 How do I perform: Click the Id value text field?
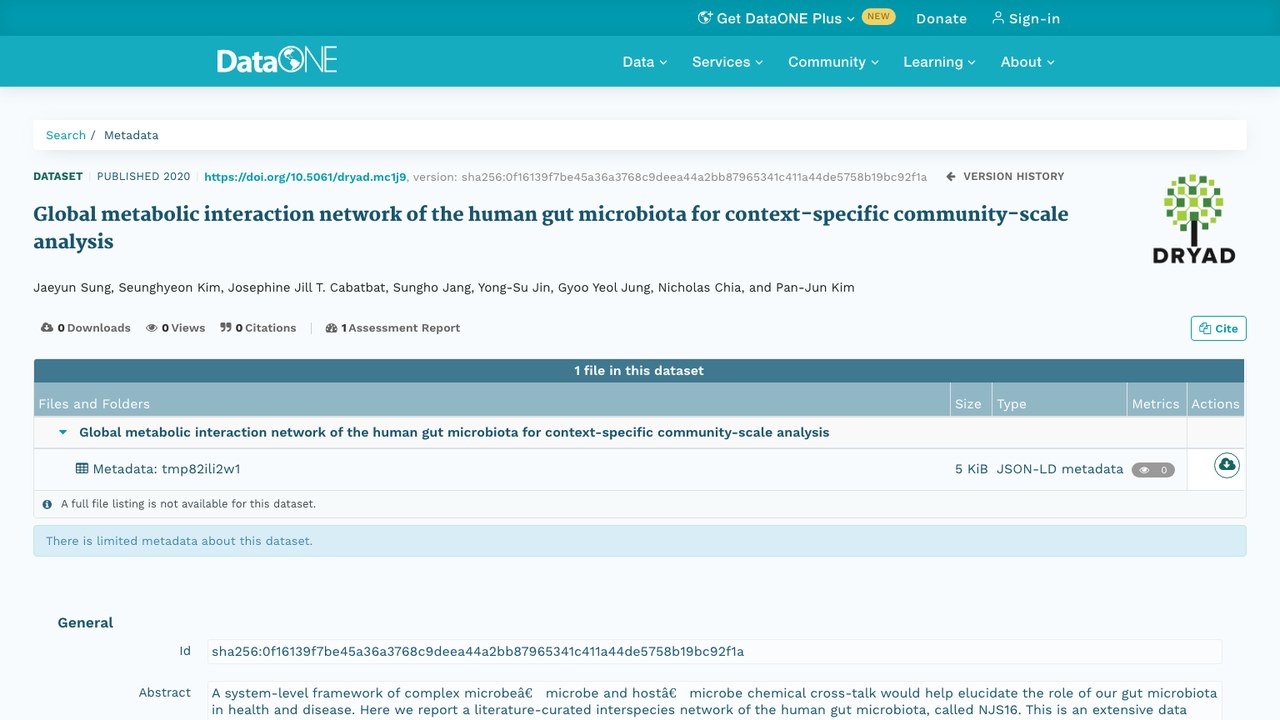pyautogui.click(x=714, y=652)
